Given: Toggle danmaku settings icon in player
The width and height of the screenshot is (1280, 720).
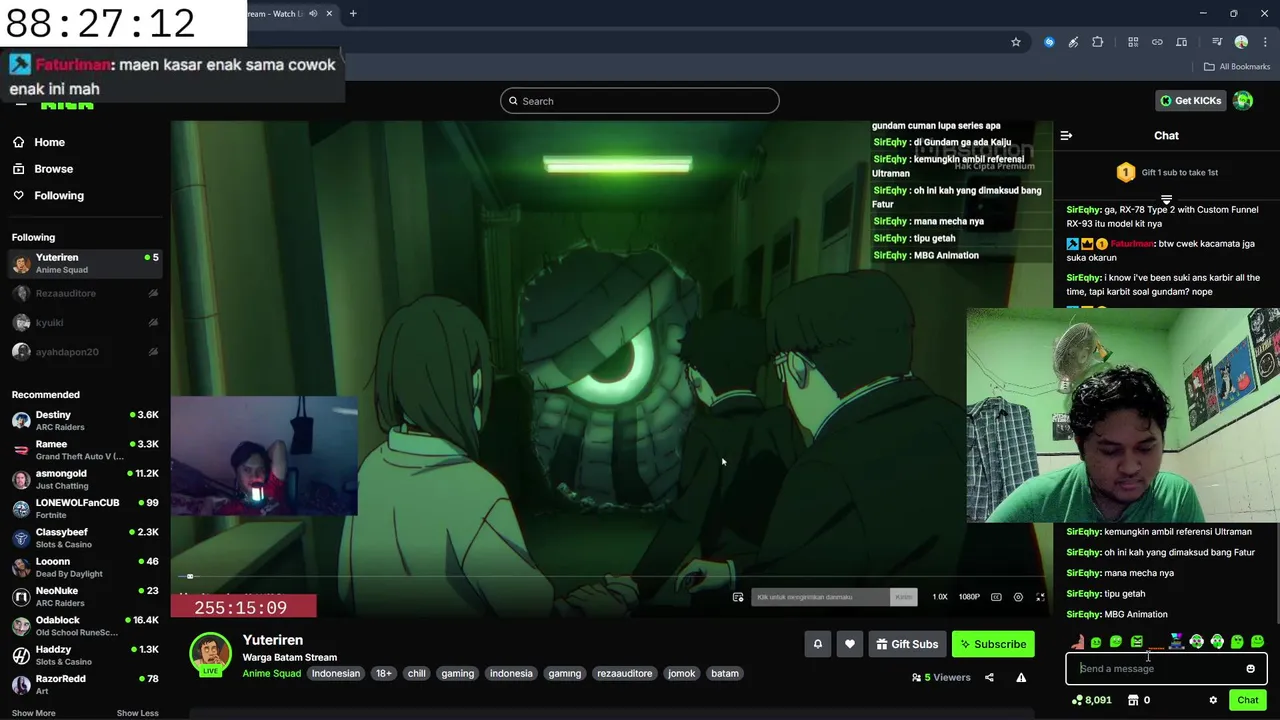Looking at the screenshot, I should click(738, 597).
